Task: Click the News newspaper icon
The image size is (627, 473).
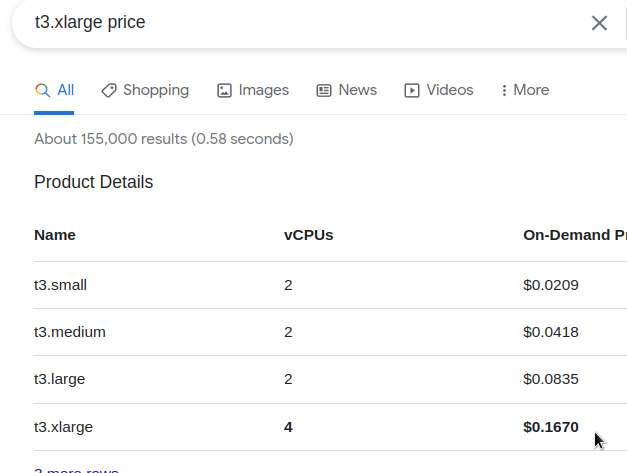Action: click(x=324, y=90)
